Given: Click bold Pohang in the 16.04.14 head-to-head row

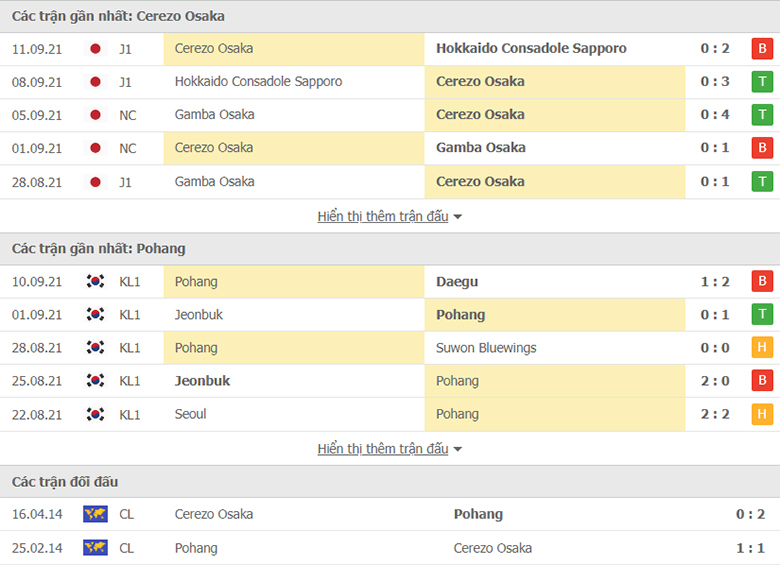Looking at the screenshot, I should click(478, 514).
